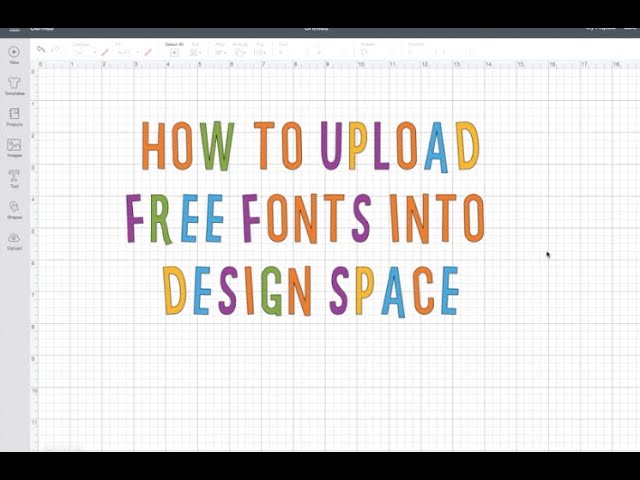Click the Undo arrow
640x480 pixels.
(41, 49)
